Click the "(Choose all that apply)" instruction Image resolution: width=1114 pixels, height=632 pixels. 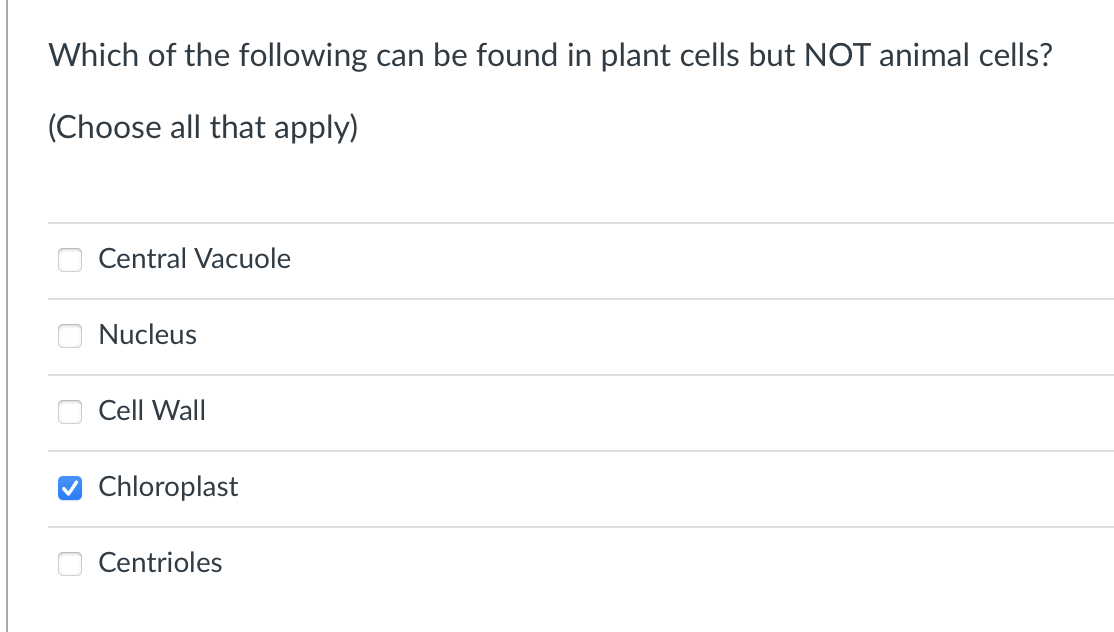[x=203, y=128]
